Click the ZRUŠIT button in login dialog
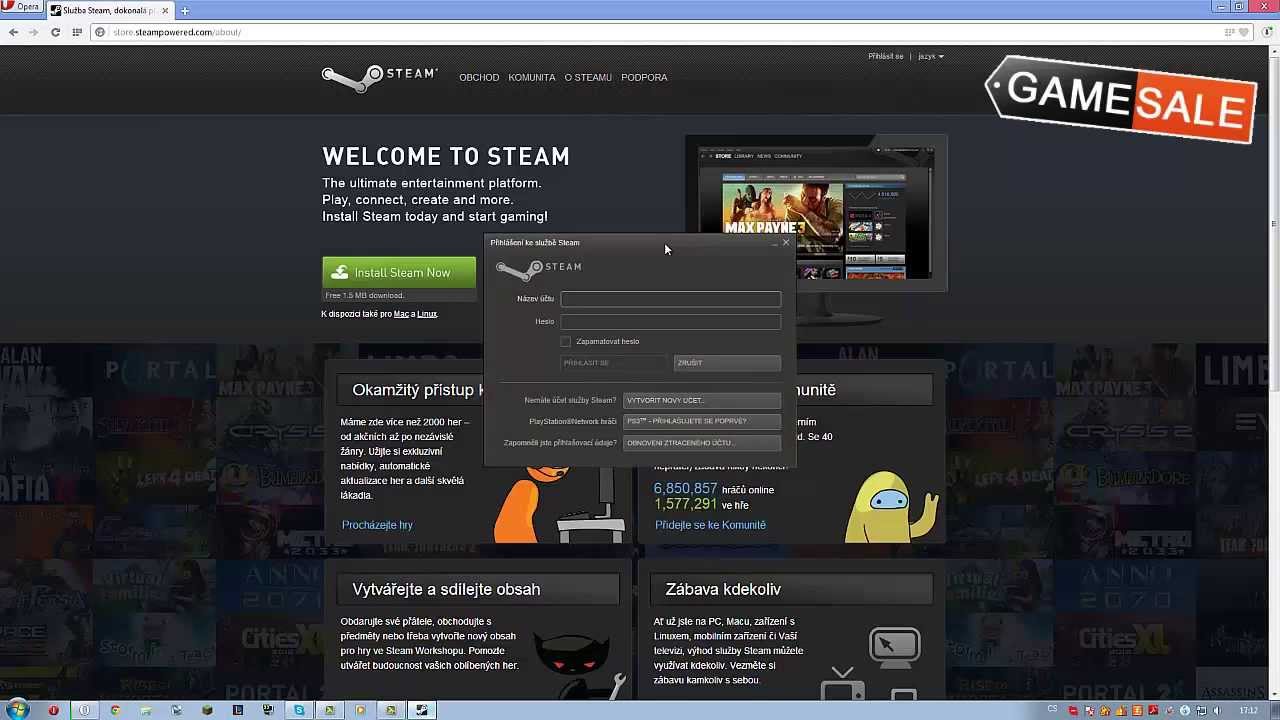This screenshot has height=720, width=1280. point(727,363)
